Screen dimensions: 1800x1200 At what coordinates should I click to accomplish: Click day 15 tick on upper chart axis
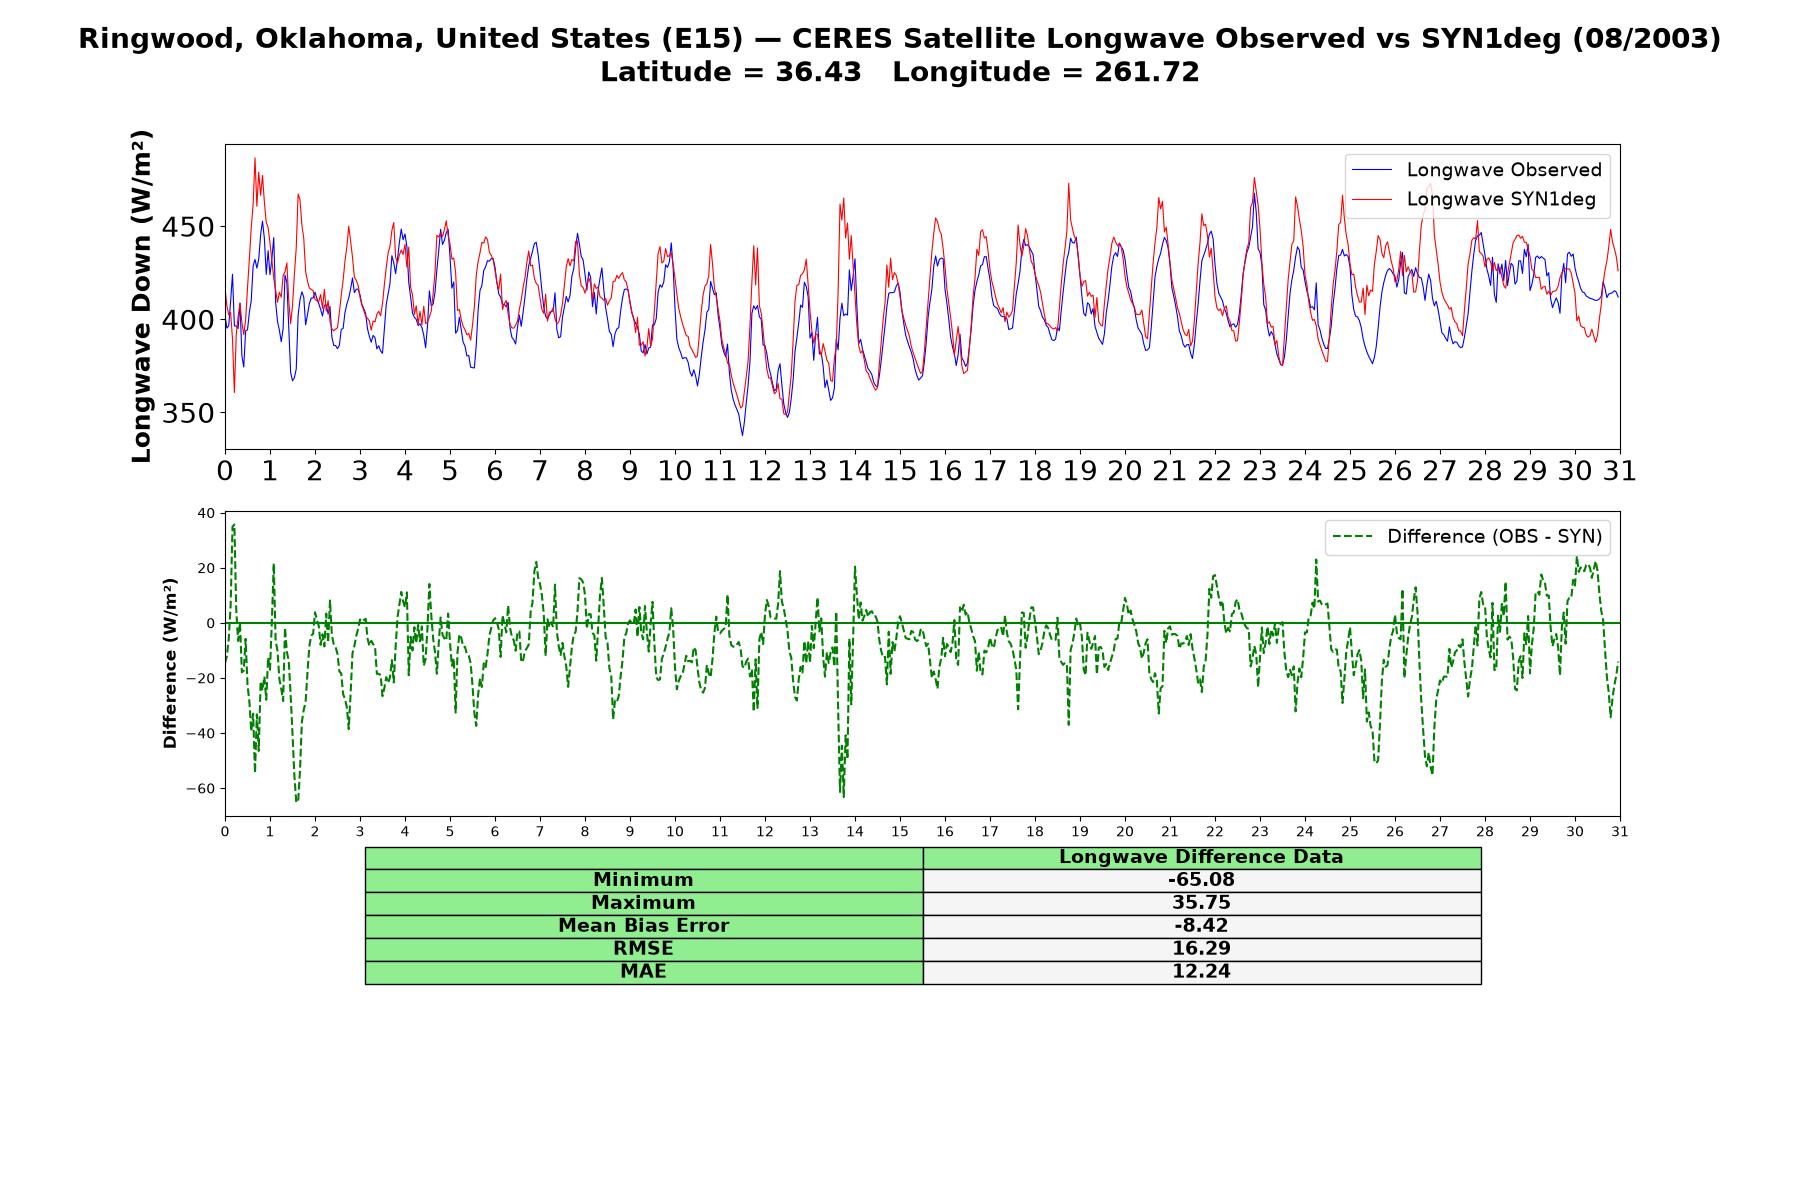click(899, 471)
